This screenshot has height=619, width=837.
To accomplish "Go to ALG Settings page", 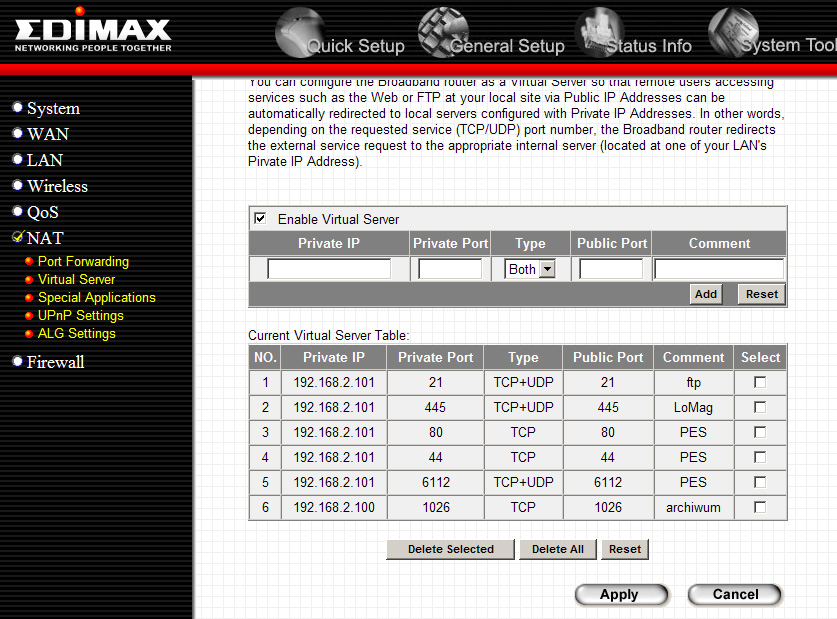I will tap(76, 334).
